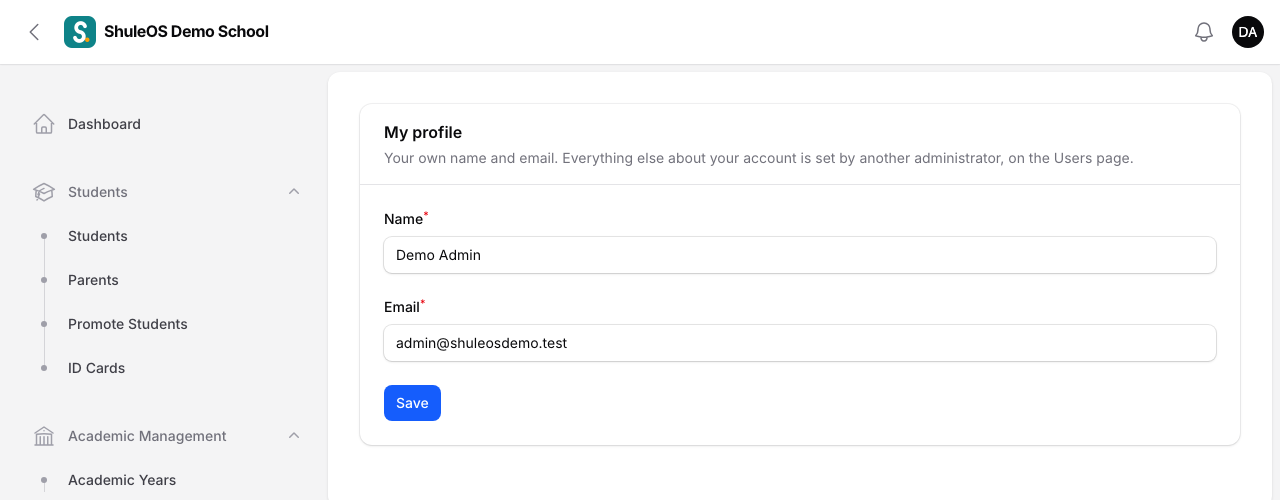This screenshot has height=500, width=1280.
Task: Click the profile description text
Action: coord(759,158)
